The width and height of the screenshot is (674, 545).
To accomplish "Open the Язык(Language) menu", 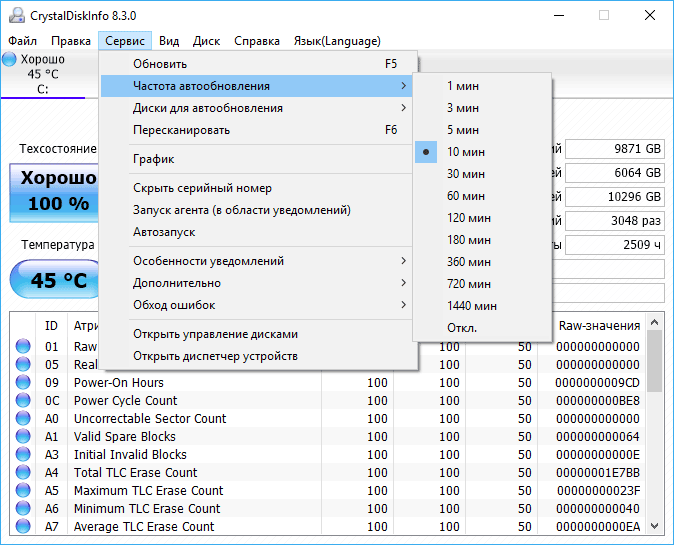I will click(x=337, y=41).
